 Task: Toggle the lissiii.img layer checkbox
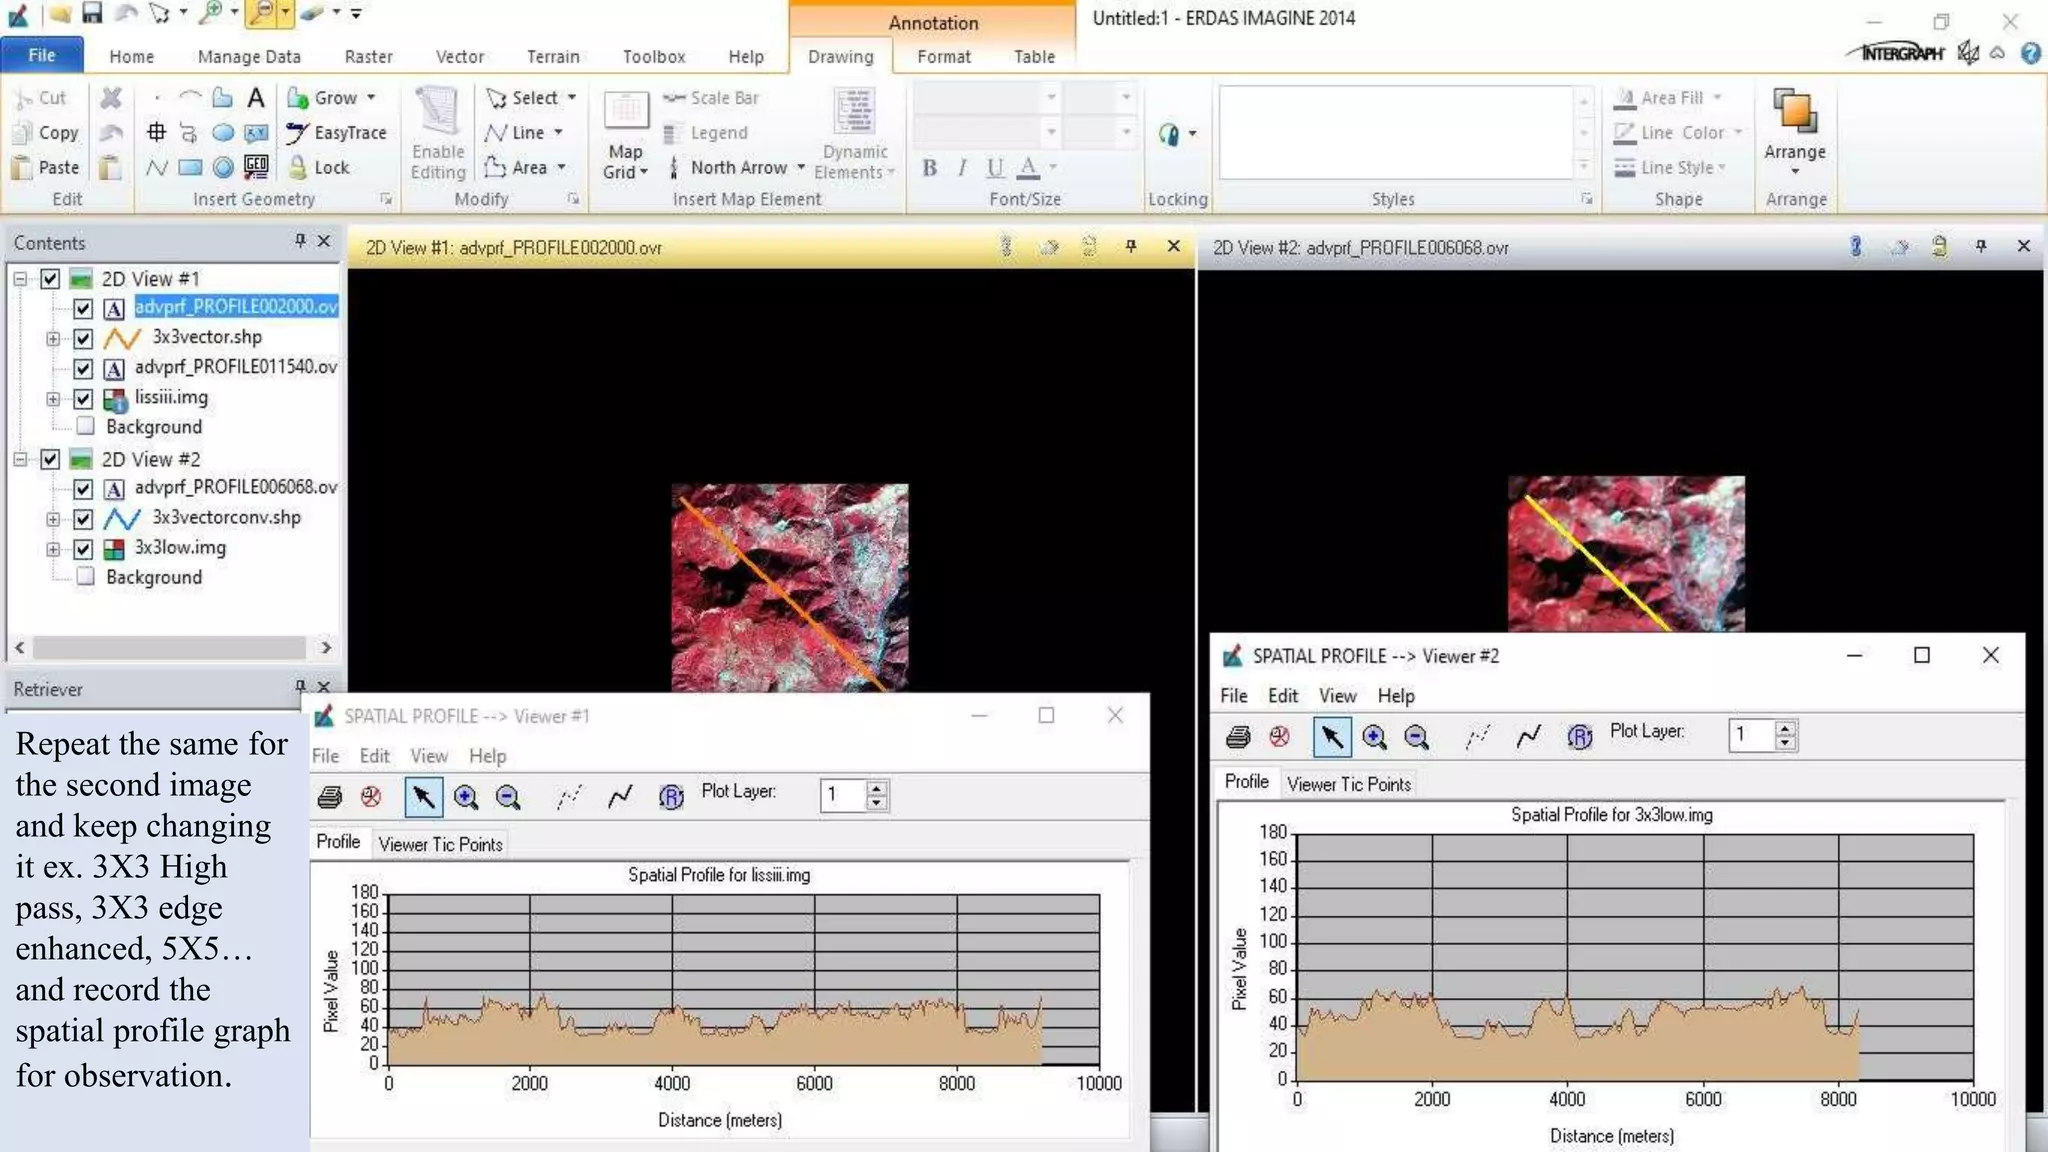point(83,399)
